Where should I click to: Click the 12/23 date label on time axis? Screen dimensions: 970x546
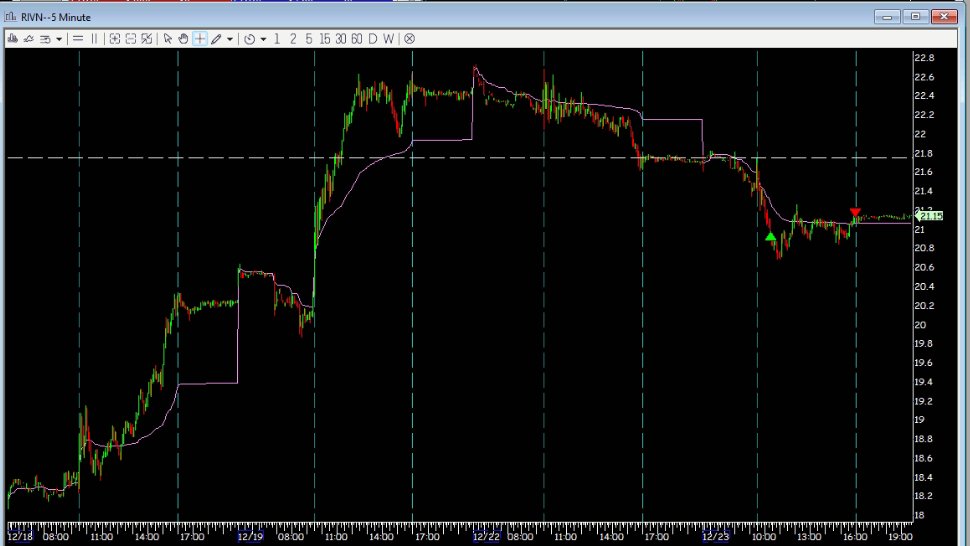click(716, 537)
